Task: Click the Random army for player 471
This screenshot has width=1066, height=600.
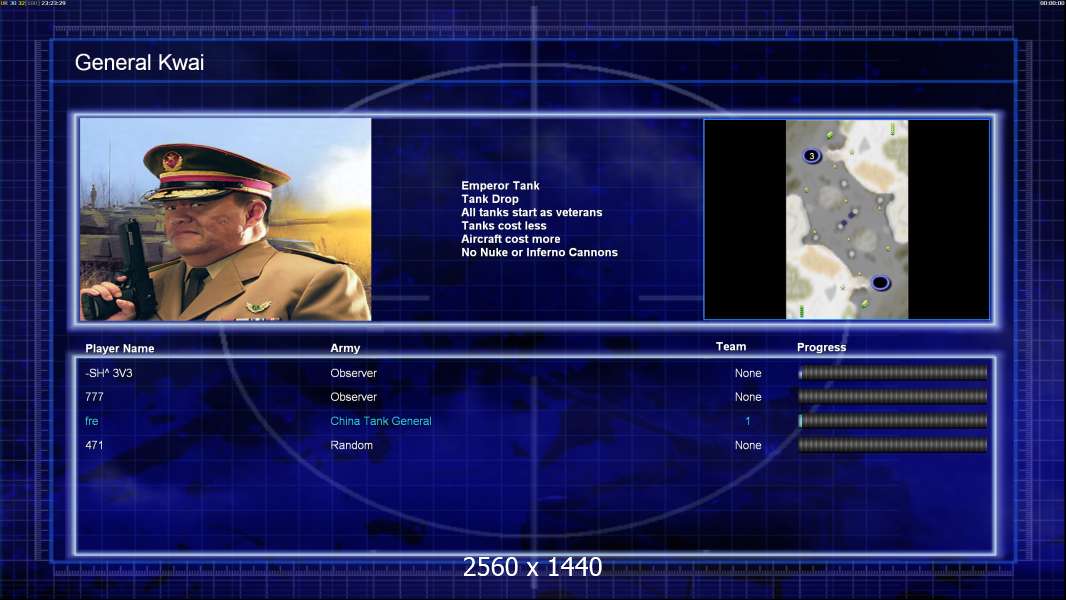Action: coord(351,445)
